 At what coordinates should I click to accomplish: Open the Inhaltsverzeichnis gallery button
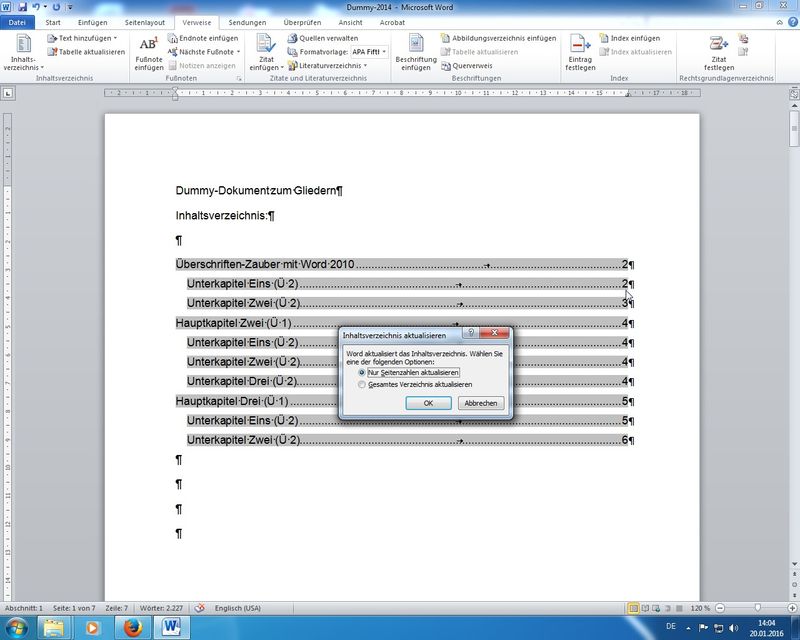(23, 52)
